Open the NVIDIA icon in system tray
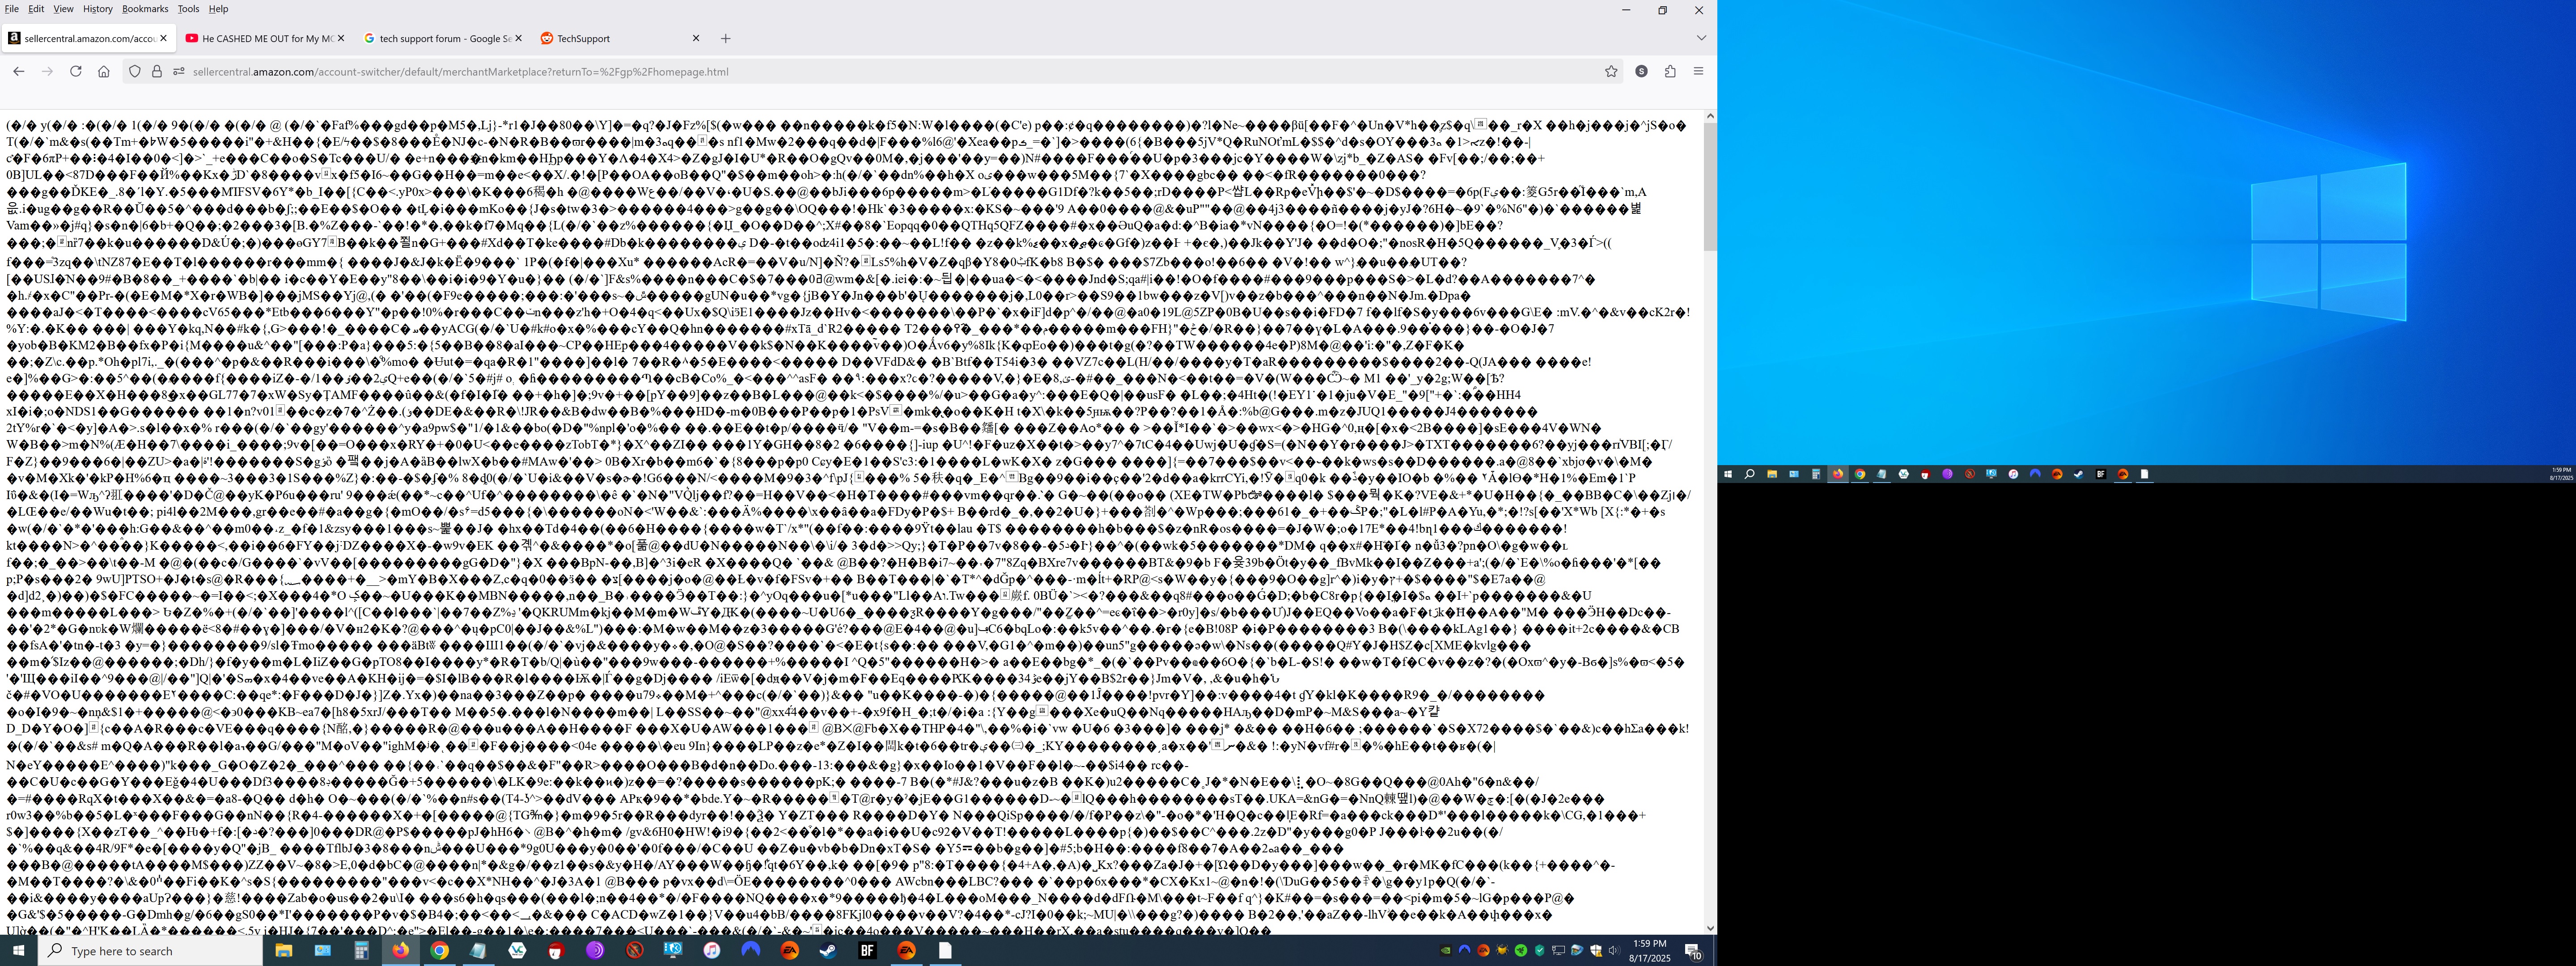 click(x=1445, y=950)
